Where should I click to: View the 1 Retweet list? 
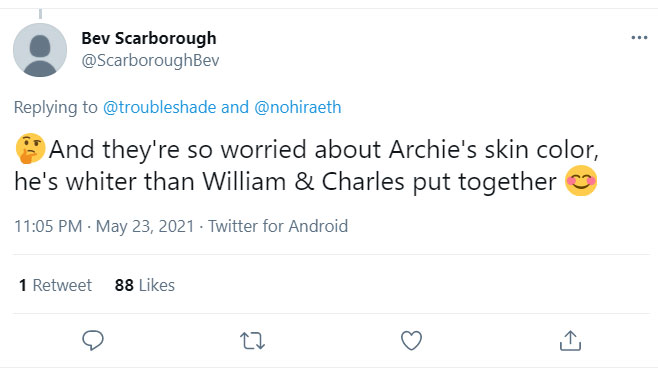[x=55, y=285]
